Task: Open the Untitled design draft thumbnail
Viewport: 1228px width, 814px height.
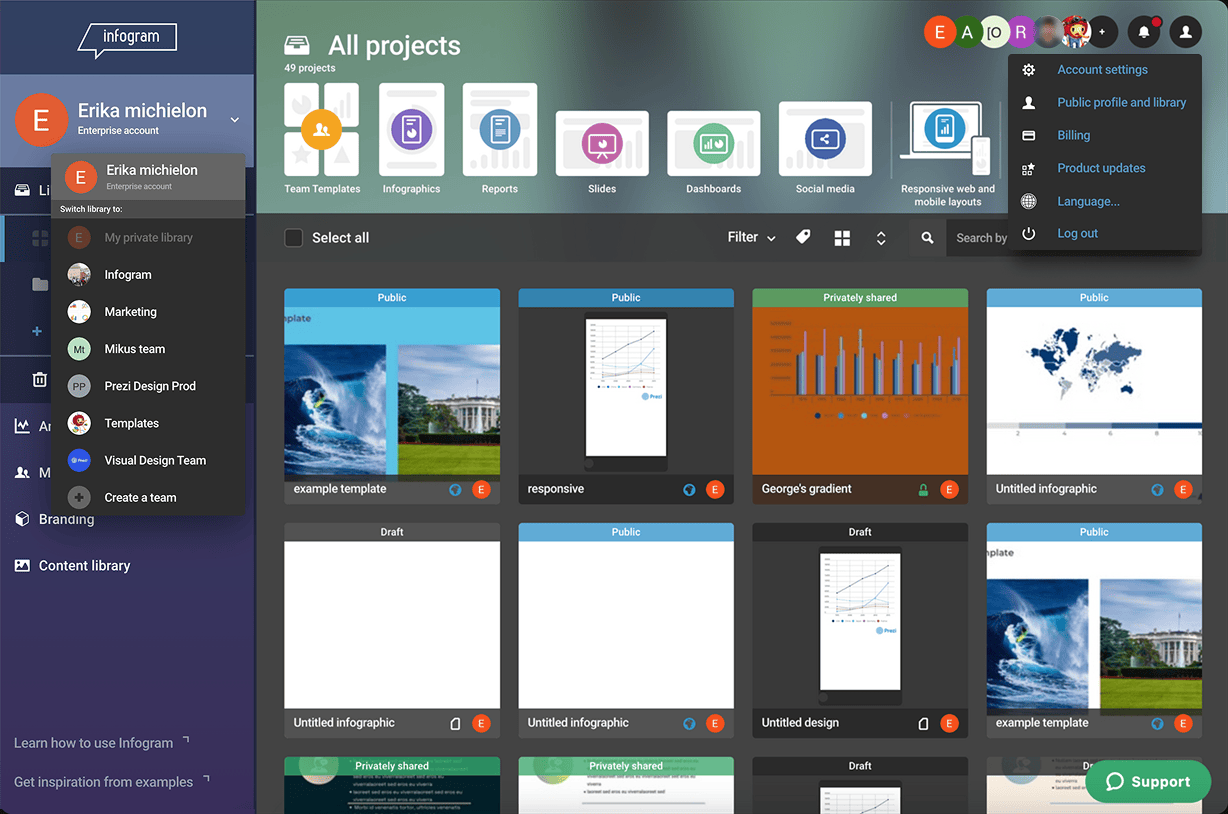Action: (860, 625)
